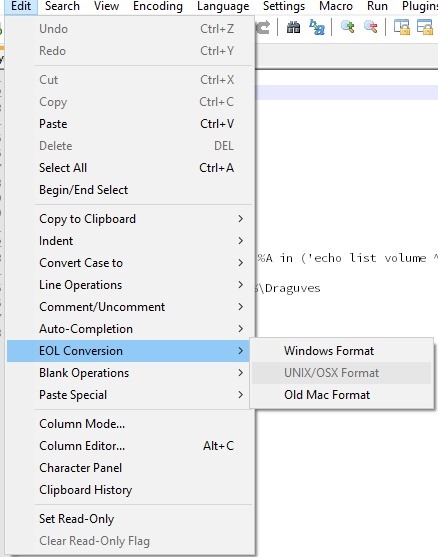Open the Column Editor dialog
This screenshot has width=438, height=557.
point(129,446)
